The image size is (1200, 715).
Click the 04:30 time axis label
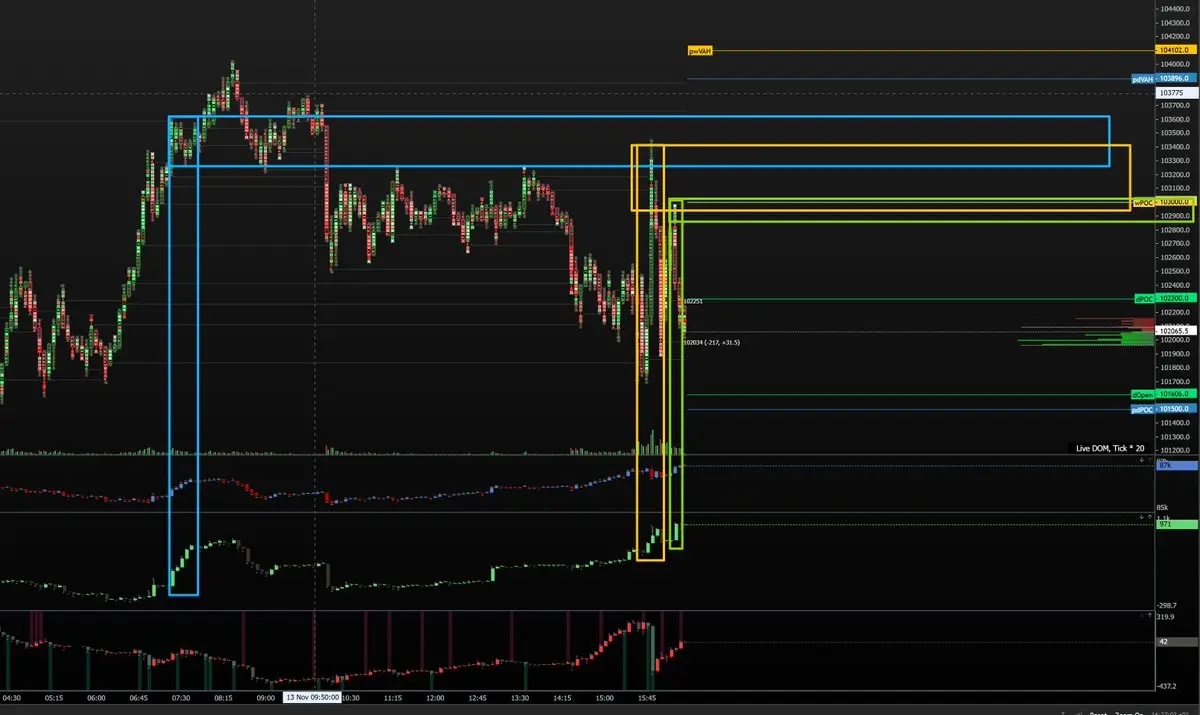(12, 697)
